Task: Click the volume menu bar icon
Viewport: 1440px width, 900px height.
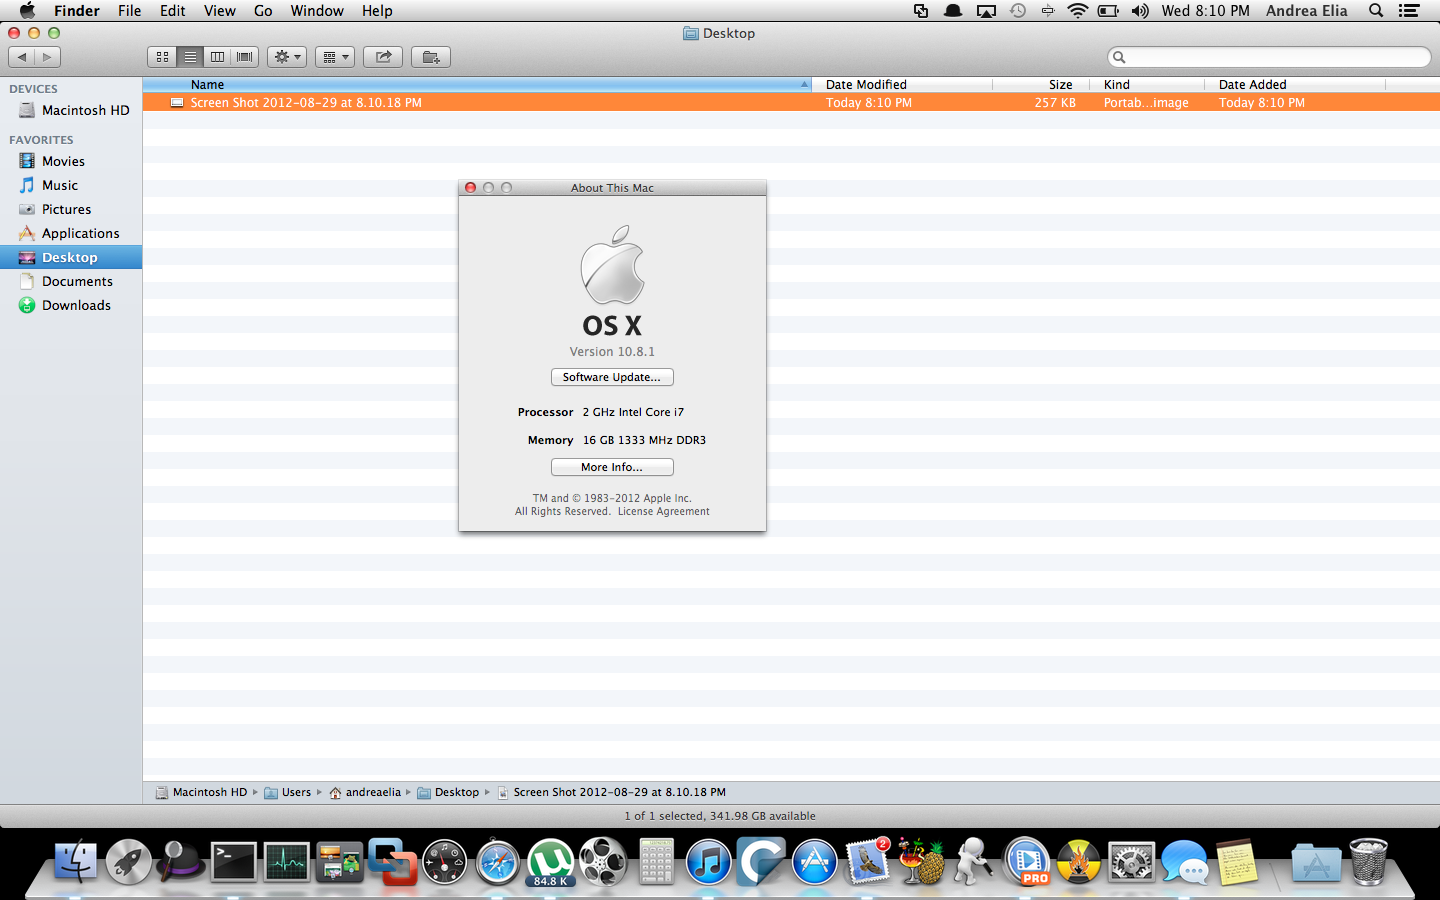Action: click(1140, 11)
